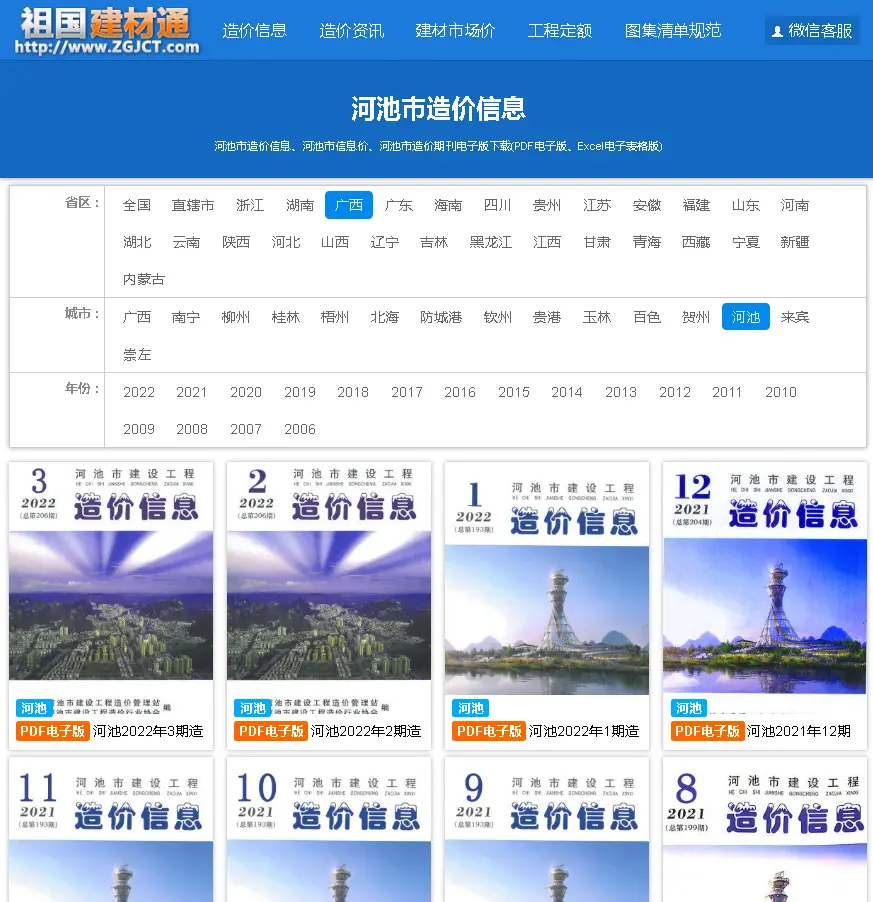Click the 祖国建材通 site logo
The width and height of the screenshot is (873, 902).
tap(107, 30)
